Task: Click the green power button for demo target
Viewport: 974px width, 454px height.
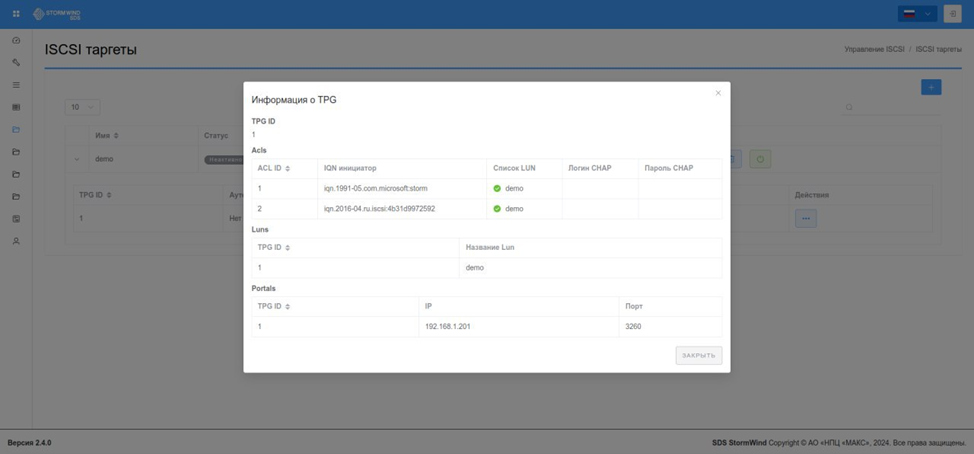Action: (x=760, y=159)
